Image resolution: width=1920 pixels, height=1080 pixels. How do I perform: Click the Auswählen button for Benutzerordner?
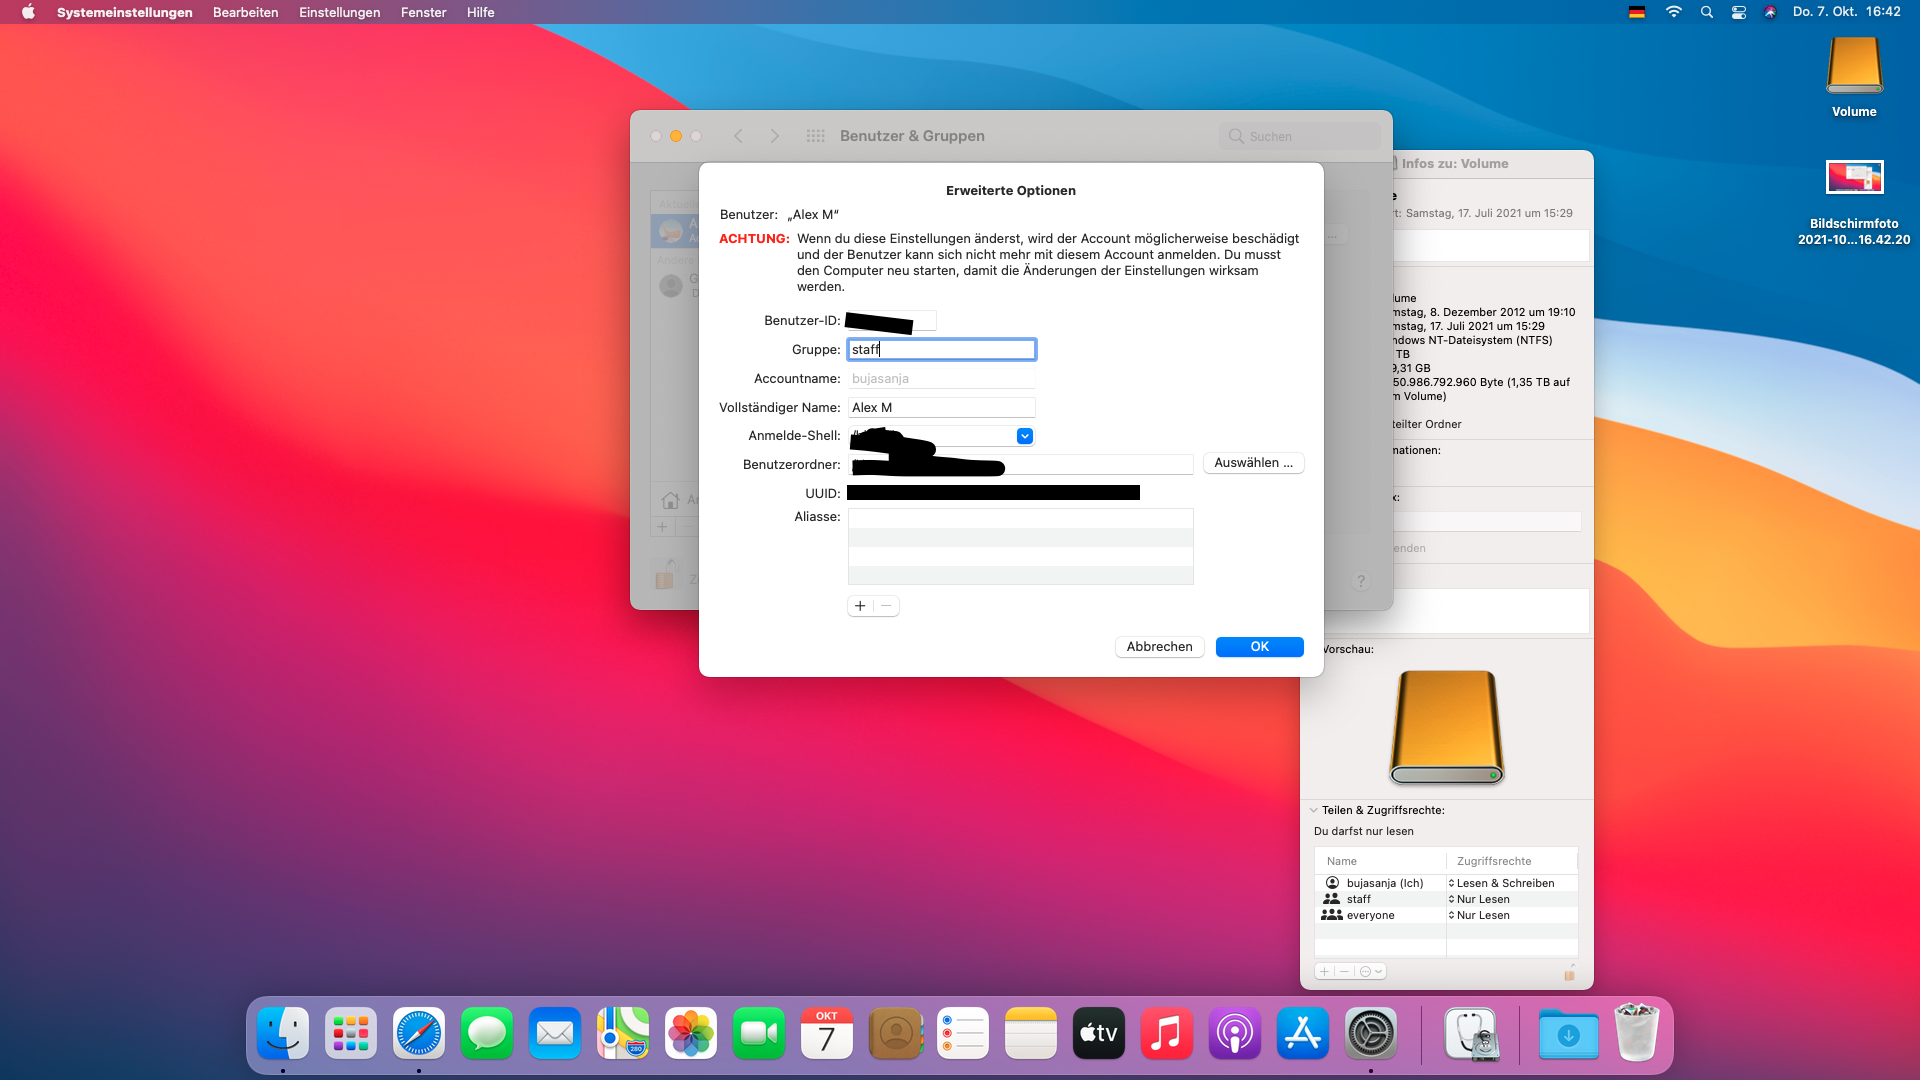tap(1253, 463)
